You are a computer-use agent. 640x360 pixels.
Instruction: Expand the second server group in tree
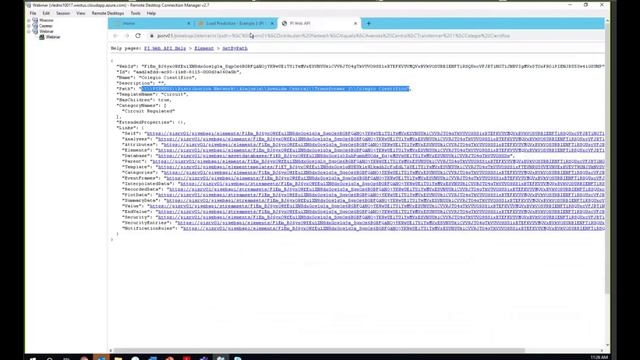29,26
